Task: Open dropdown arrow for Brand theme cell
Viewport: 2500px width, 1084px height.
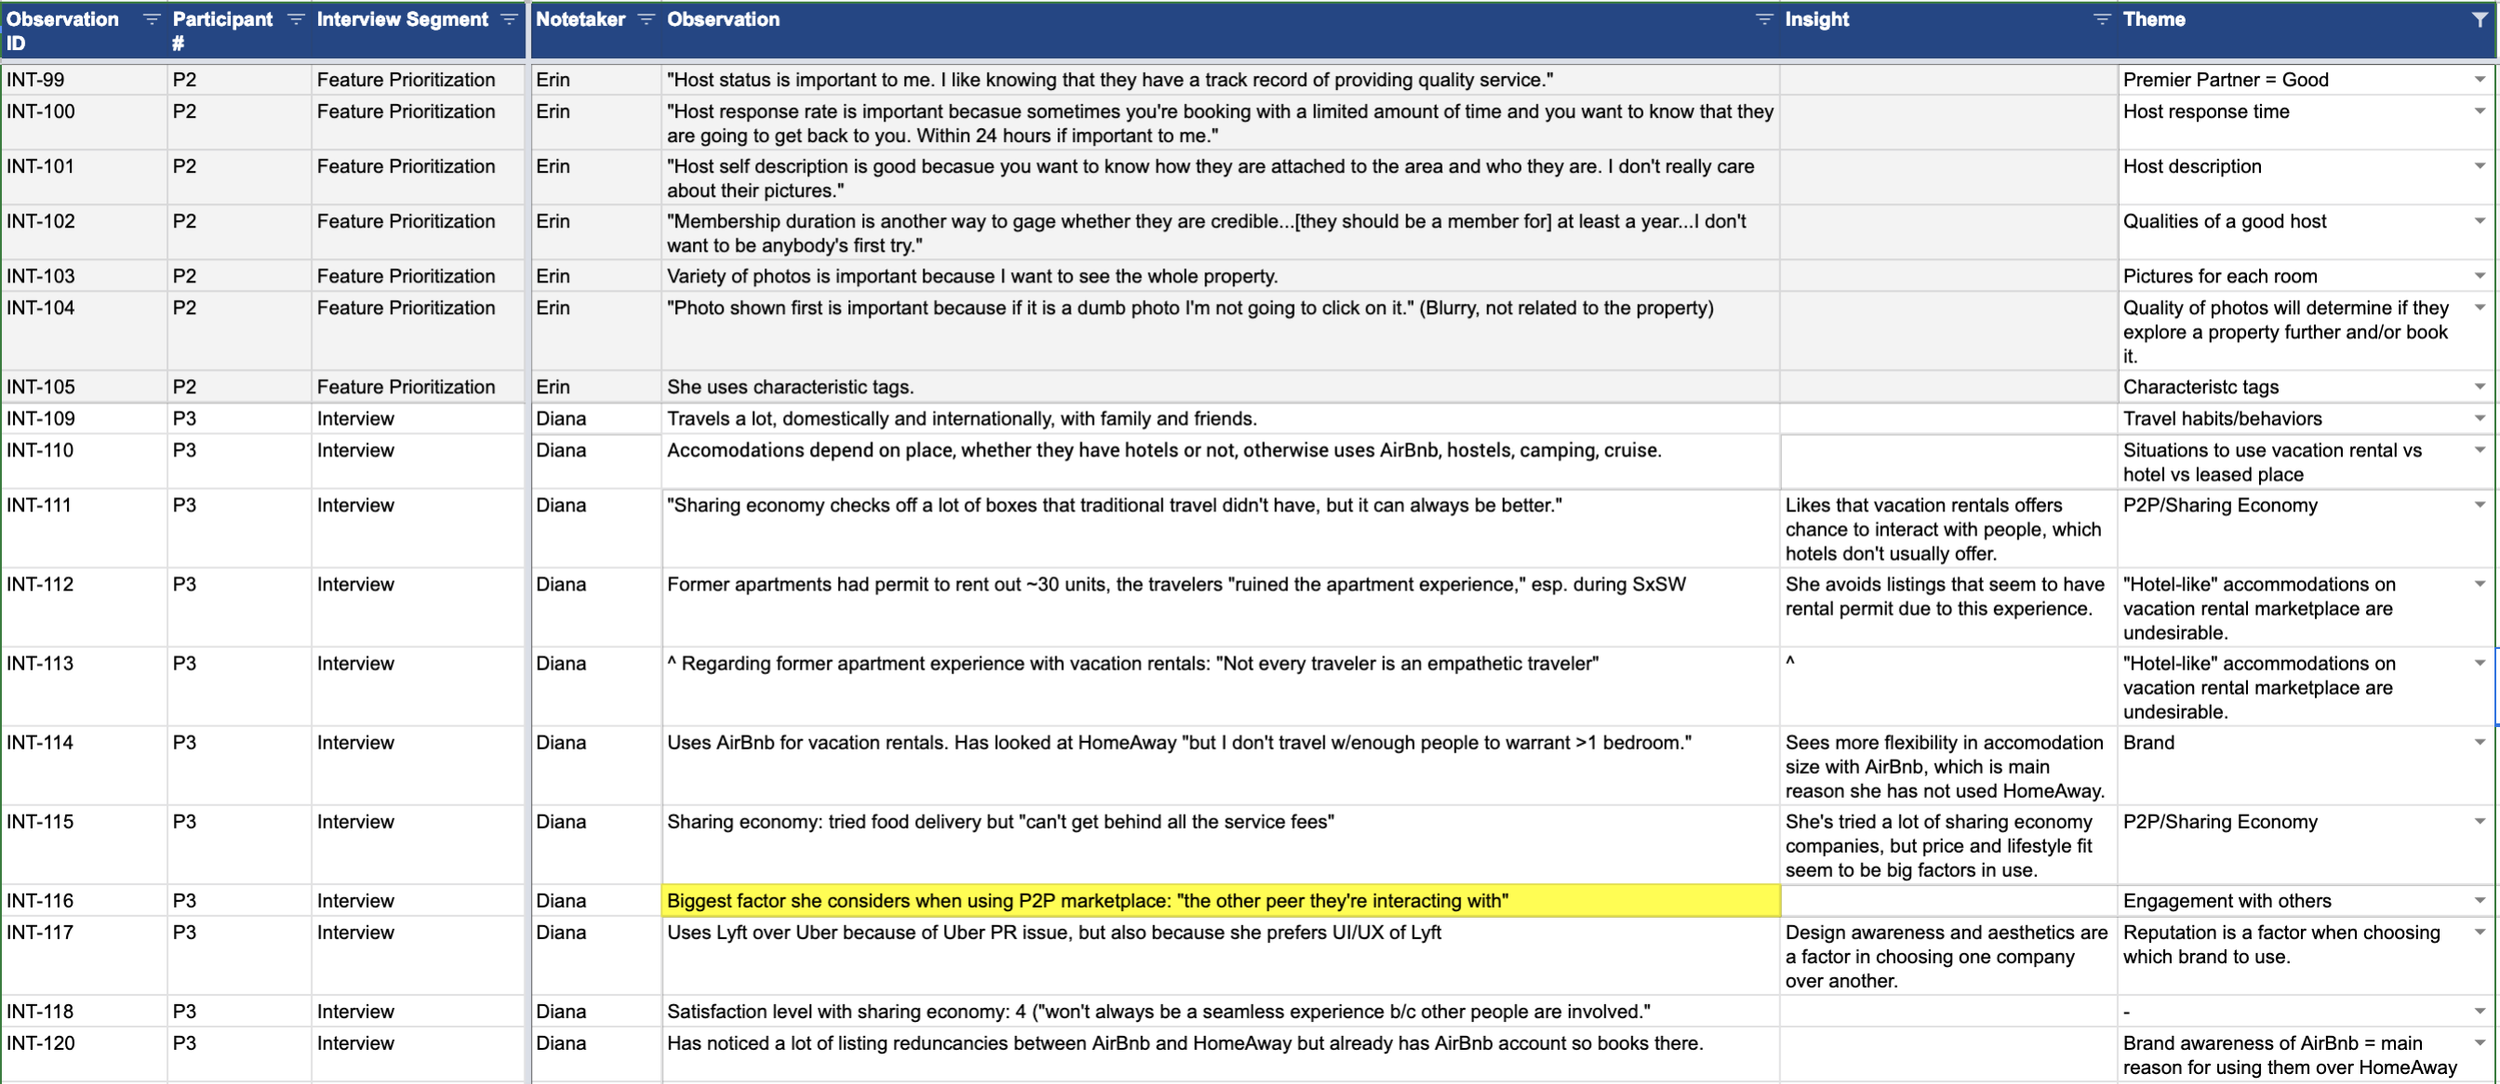Action: coord(2479,743)
